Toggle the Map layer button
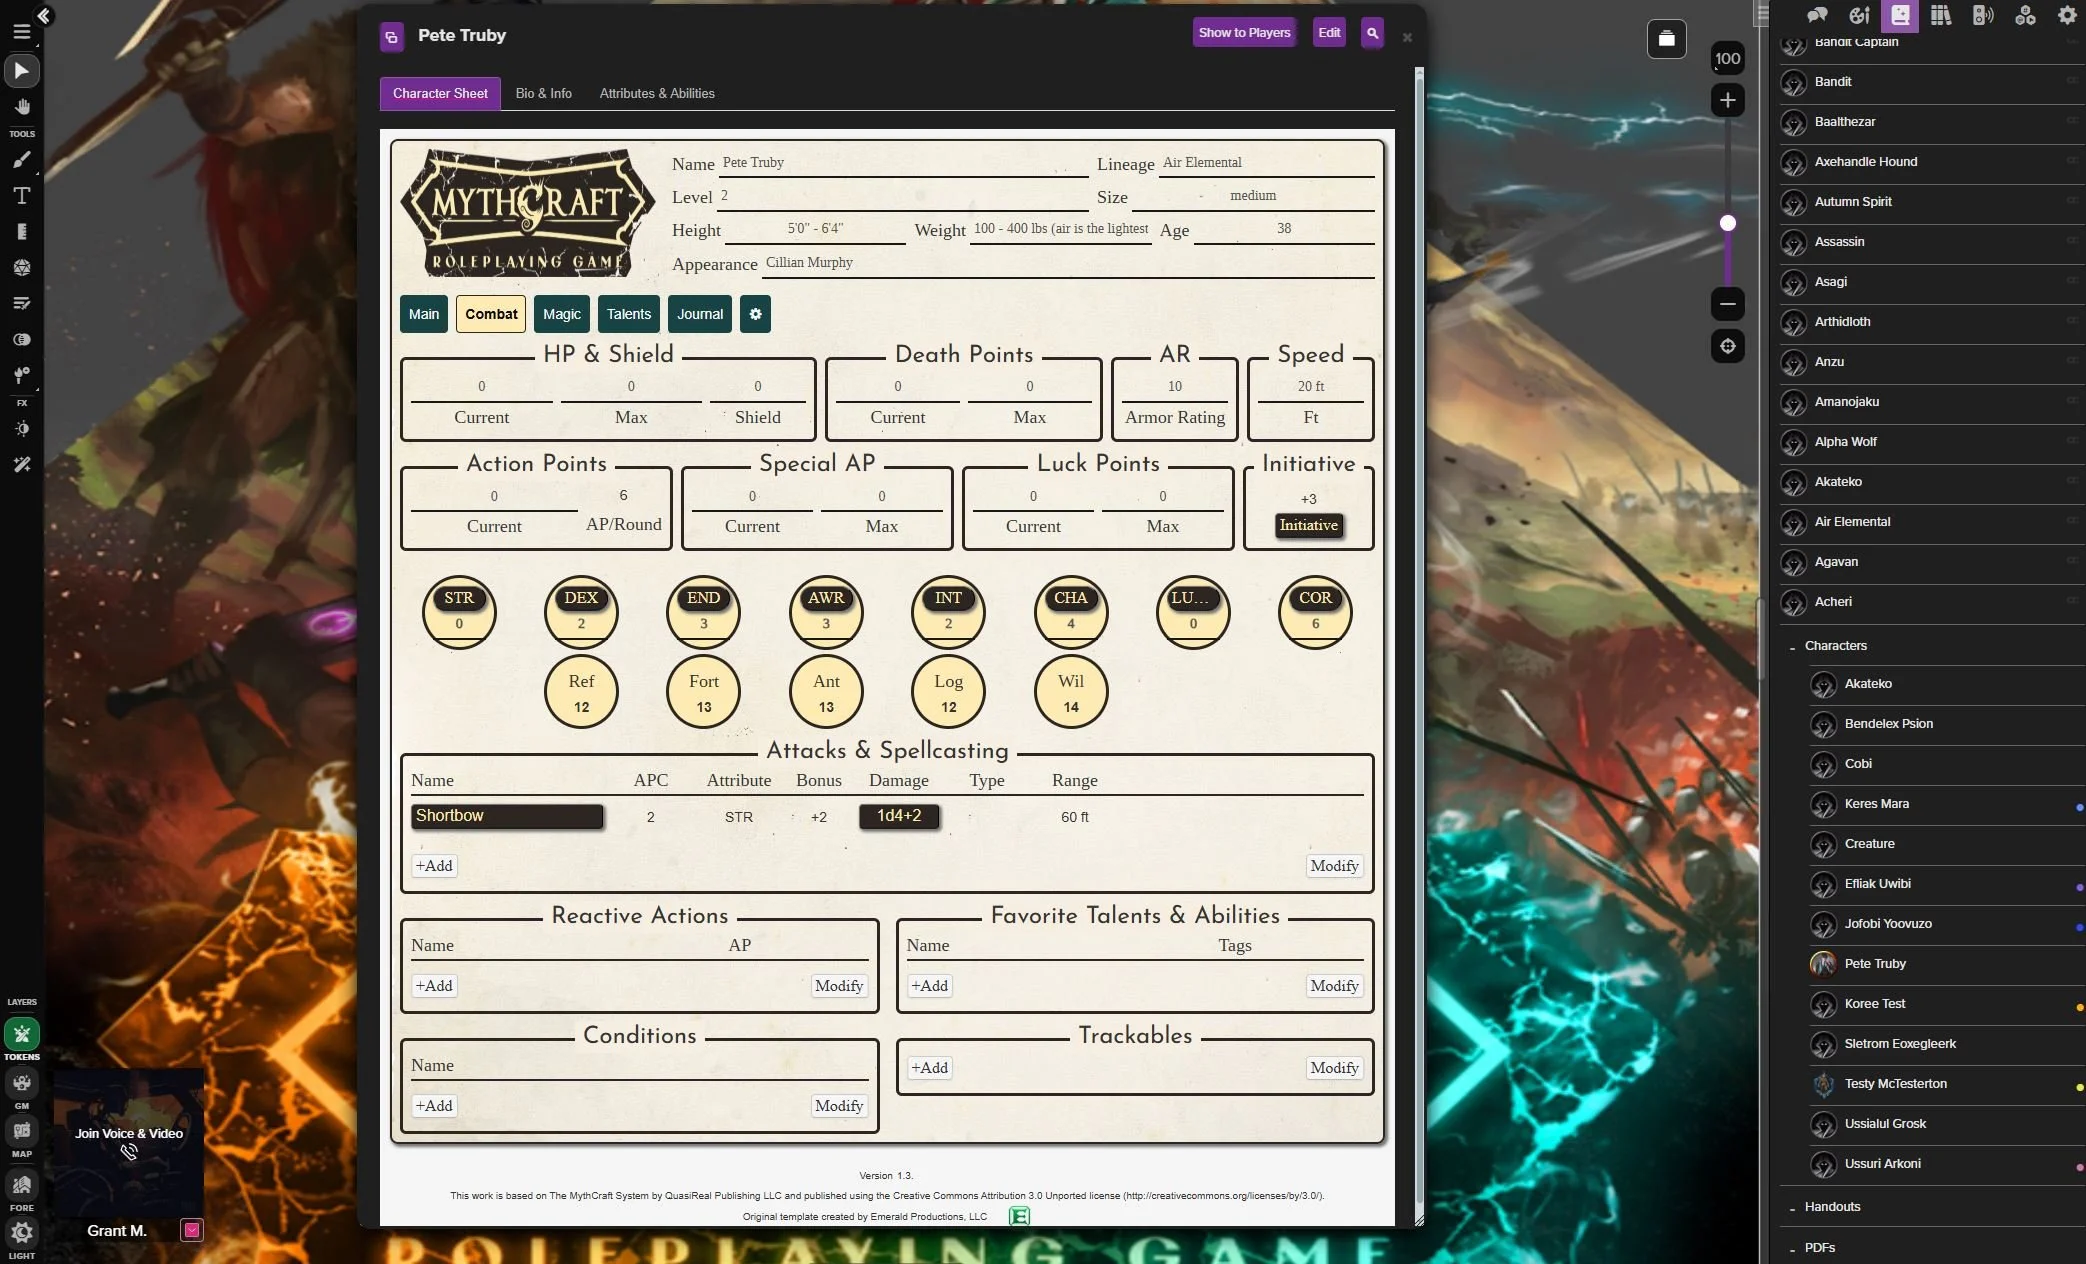This screenshot has height=1264, width=2086. click(21, 1131)
